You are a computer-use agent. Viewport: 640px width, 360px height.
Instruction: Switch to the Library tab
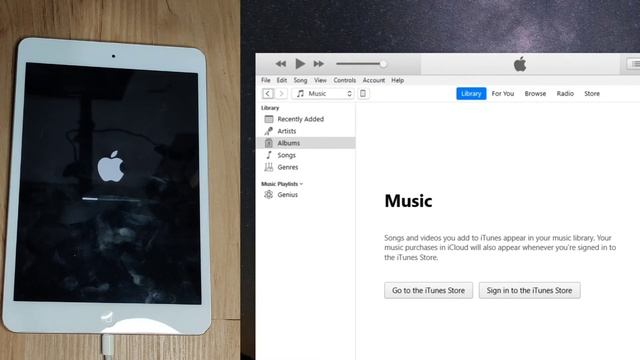(x=471, y=93)
